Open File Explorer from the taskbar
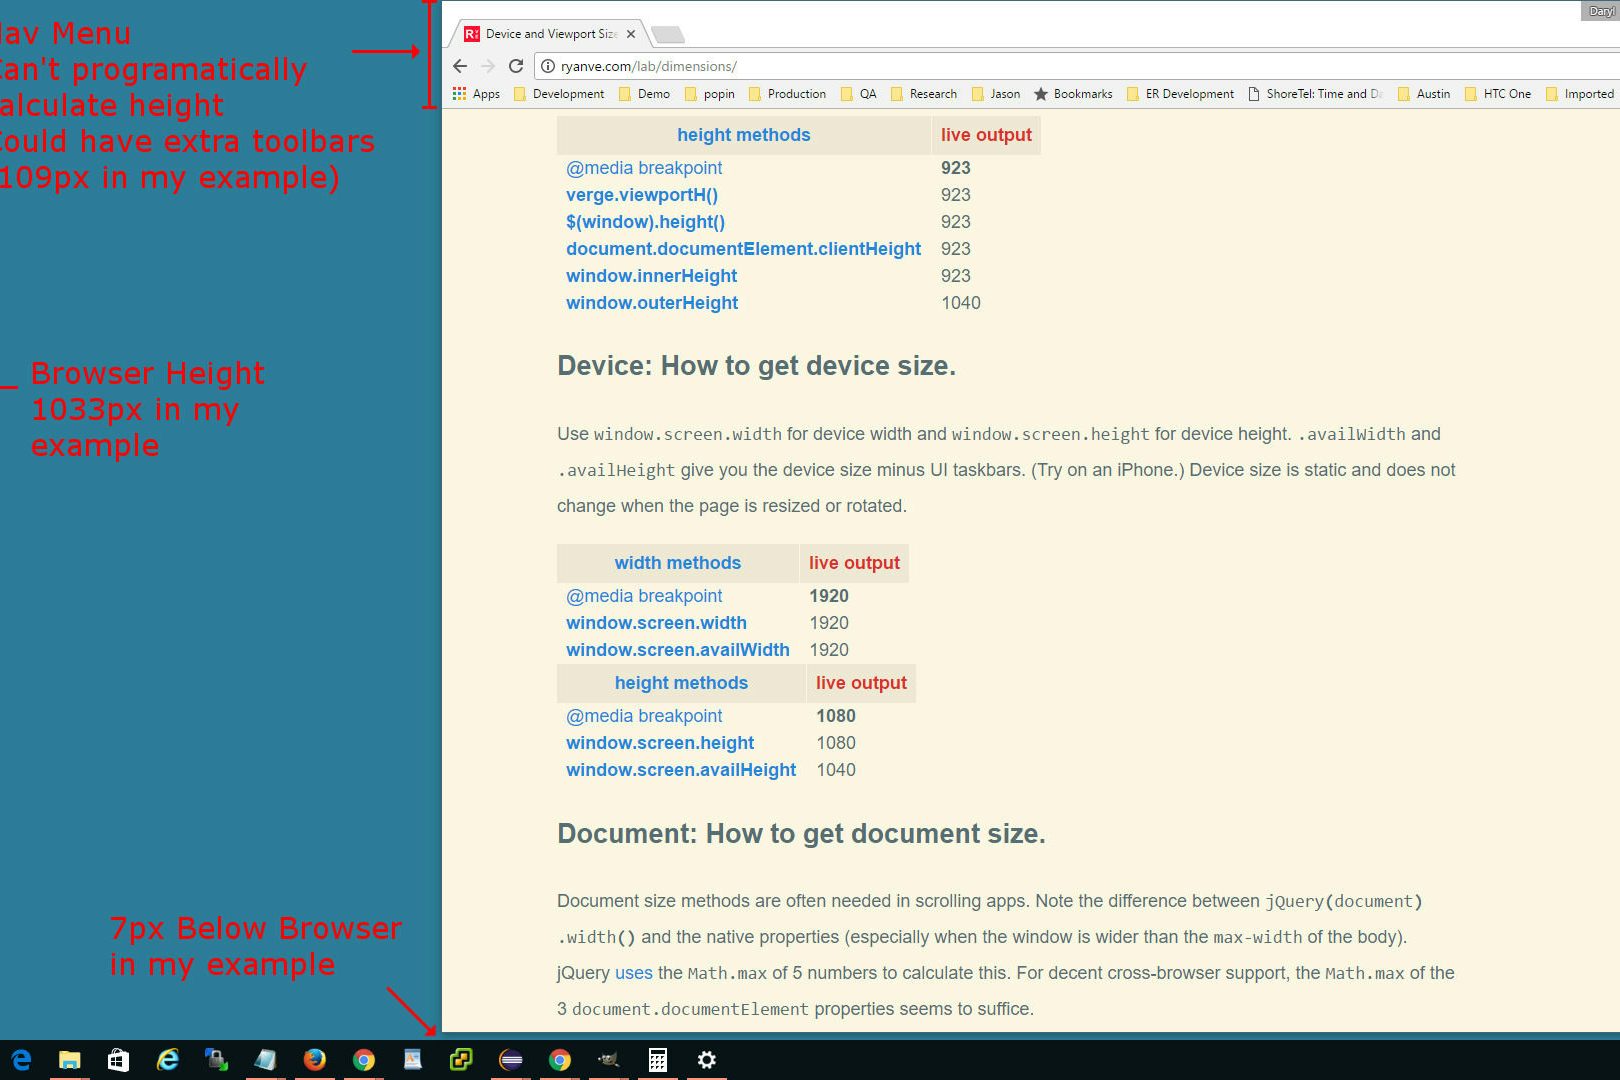1620x1080 pixels. (x=69, y=1060)
